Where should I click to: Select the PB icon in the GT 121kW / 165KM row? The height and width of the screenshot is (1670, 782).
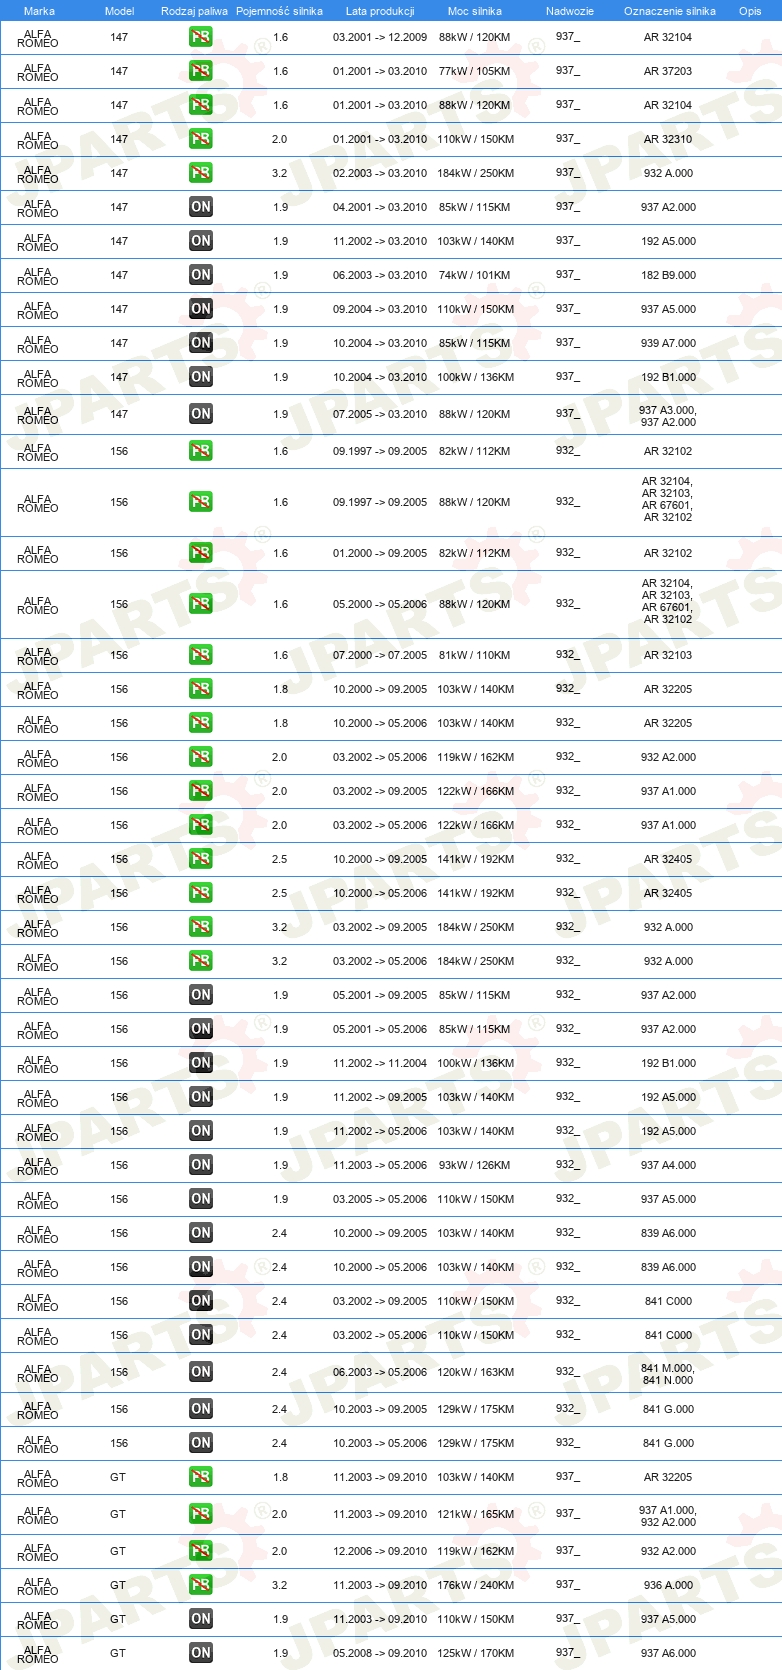tap(201, 1514)
